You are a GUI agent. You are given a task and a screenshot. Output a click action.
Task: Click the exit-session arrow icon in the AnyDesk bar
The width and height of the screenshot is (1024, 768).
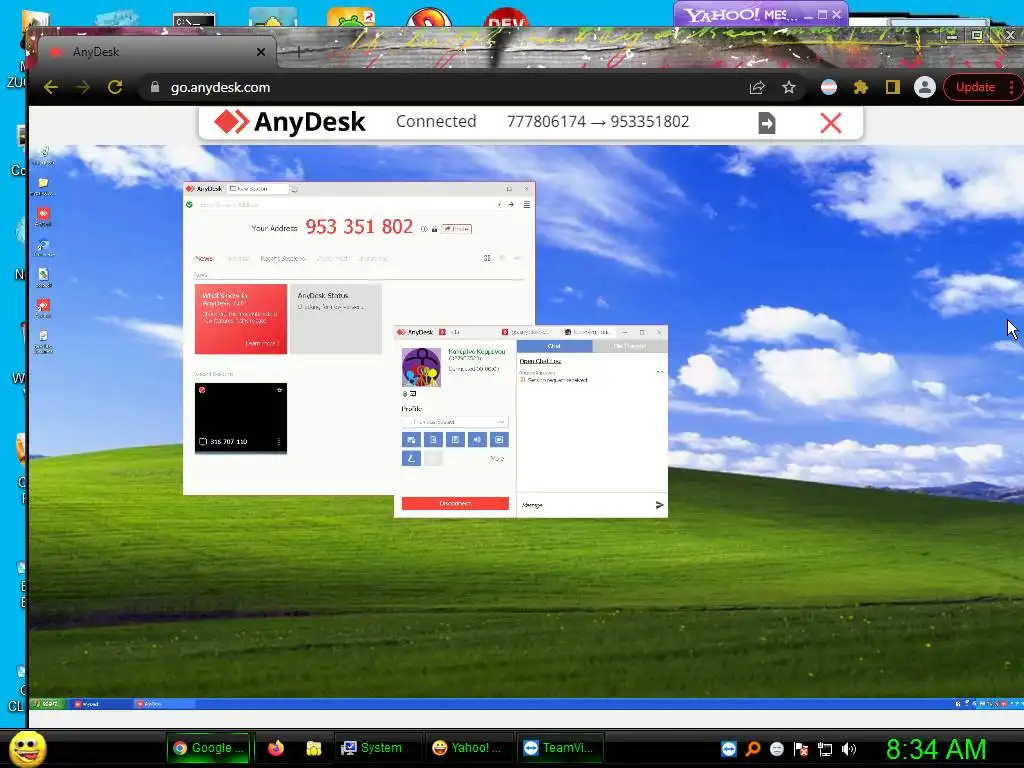tap(767, 123)
